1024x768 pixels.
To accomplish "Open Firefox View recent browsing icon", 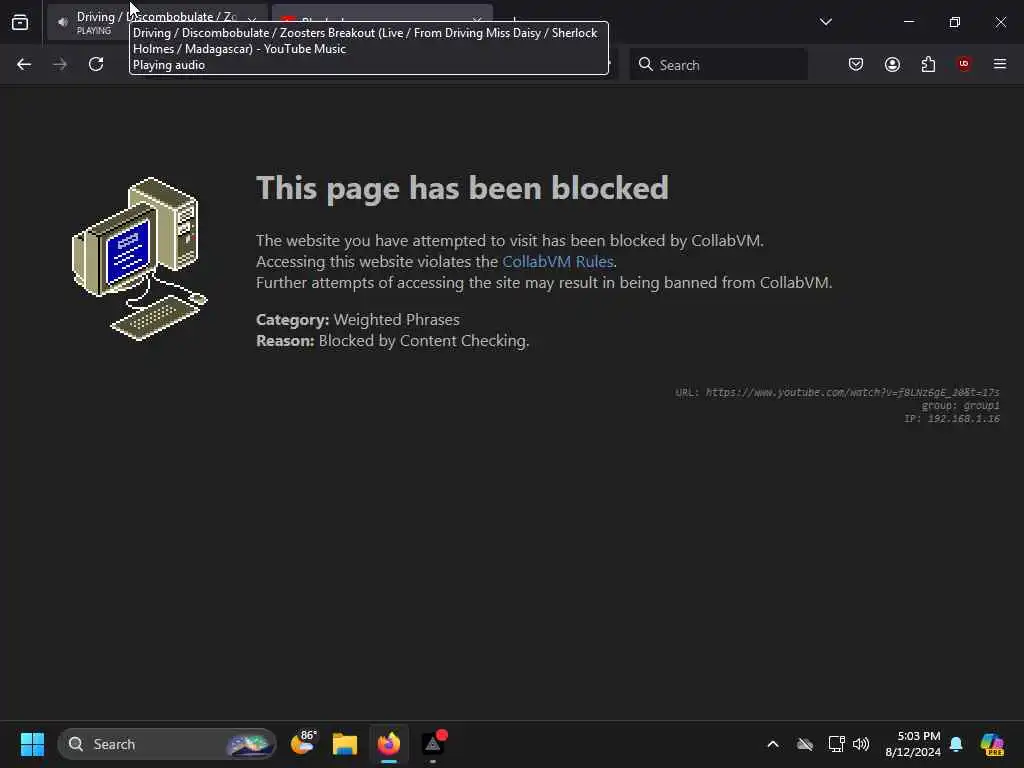I will tap(20, 22).
